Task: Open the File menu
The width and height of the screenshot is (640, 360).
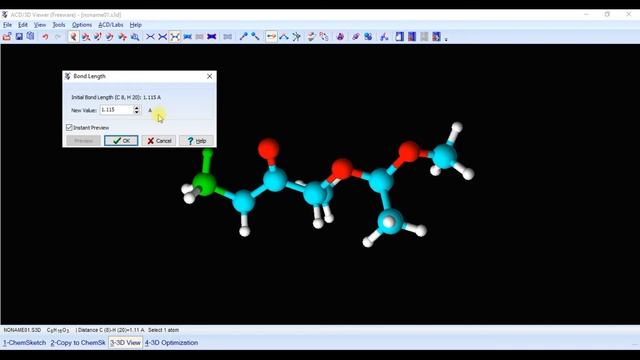Action: pos(7,25)
